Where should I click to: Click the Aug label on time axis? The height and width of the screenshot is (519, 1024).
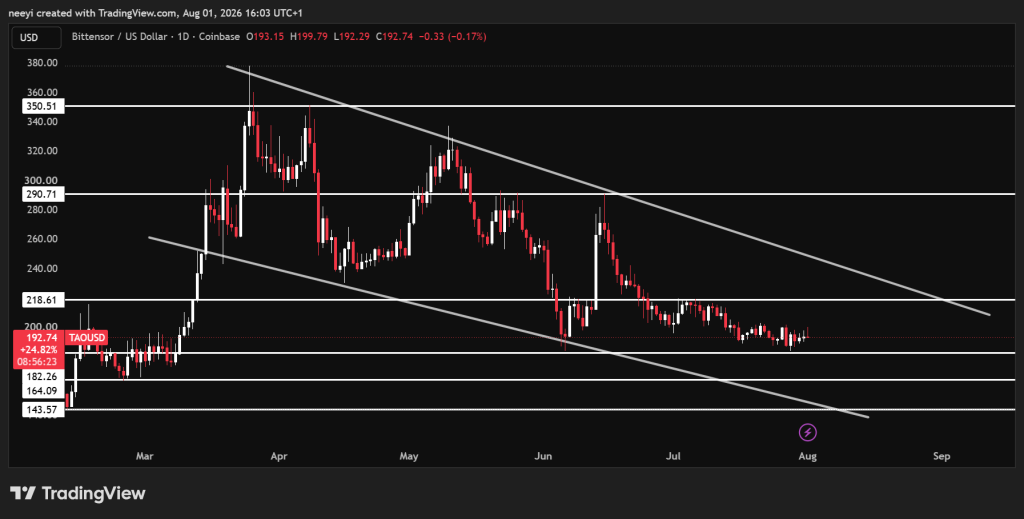(x=808, y=456)
